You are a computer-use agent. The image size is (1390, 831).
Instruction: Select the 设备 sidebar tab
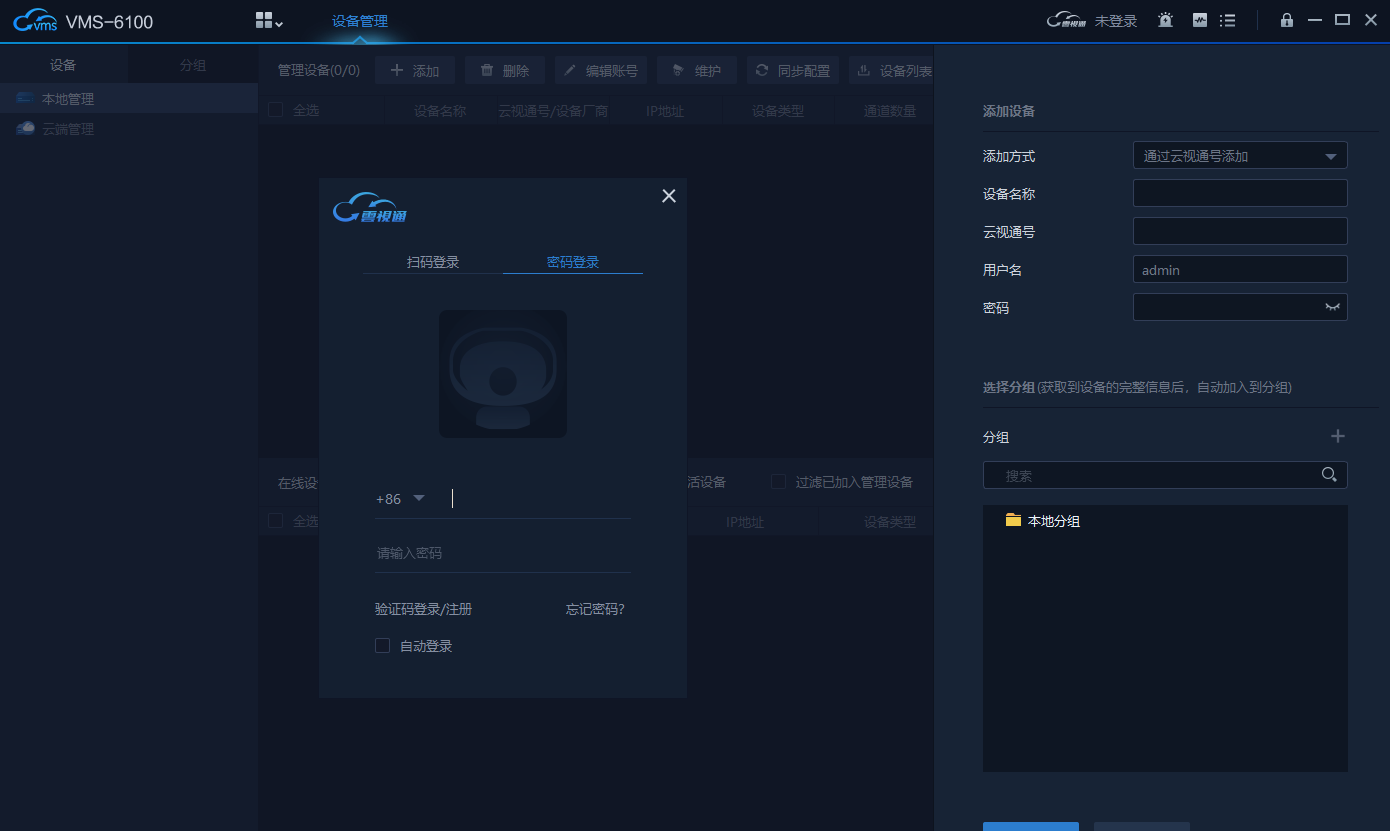click(63, 65)
